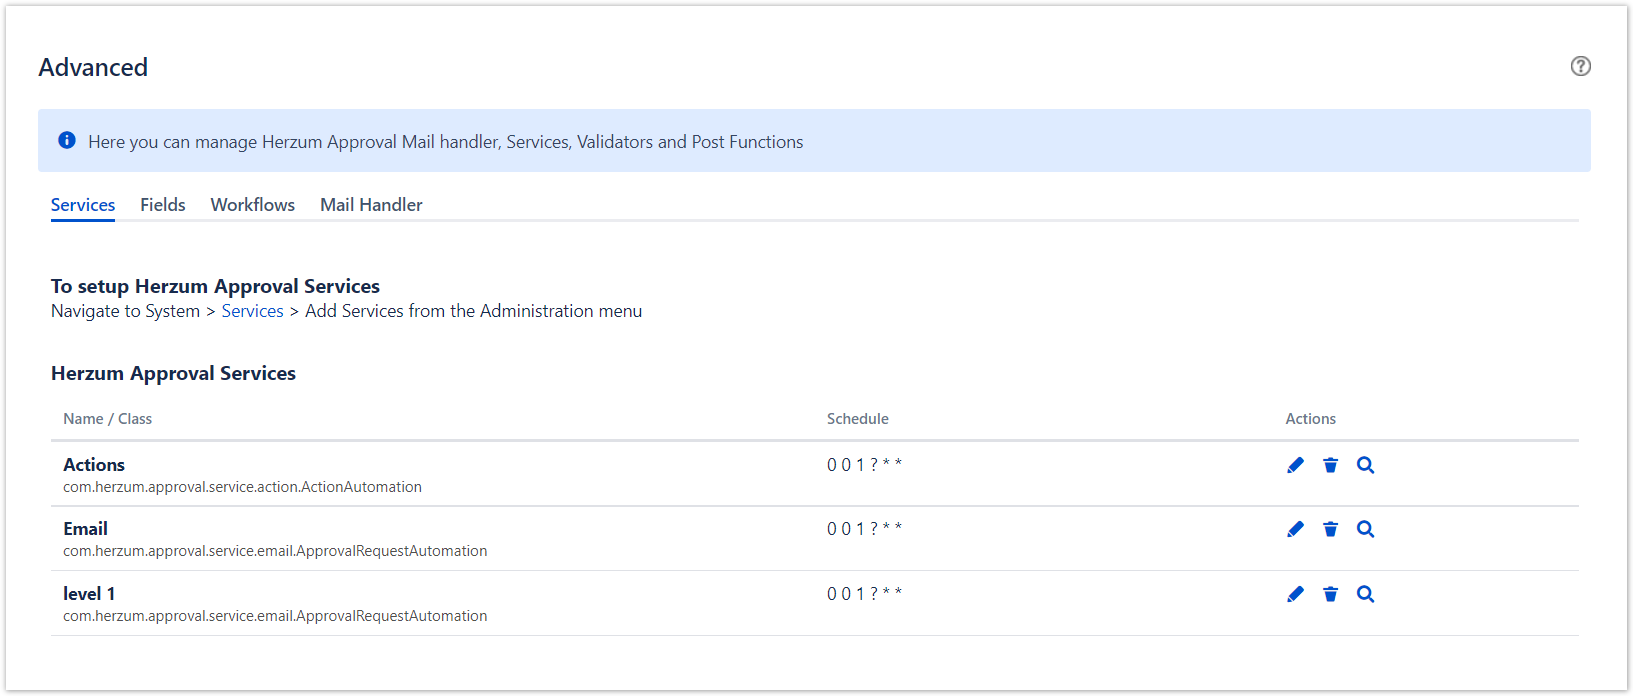
Task: Click the magnifier icon for Actions service
Action: 1365,465
